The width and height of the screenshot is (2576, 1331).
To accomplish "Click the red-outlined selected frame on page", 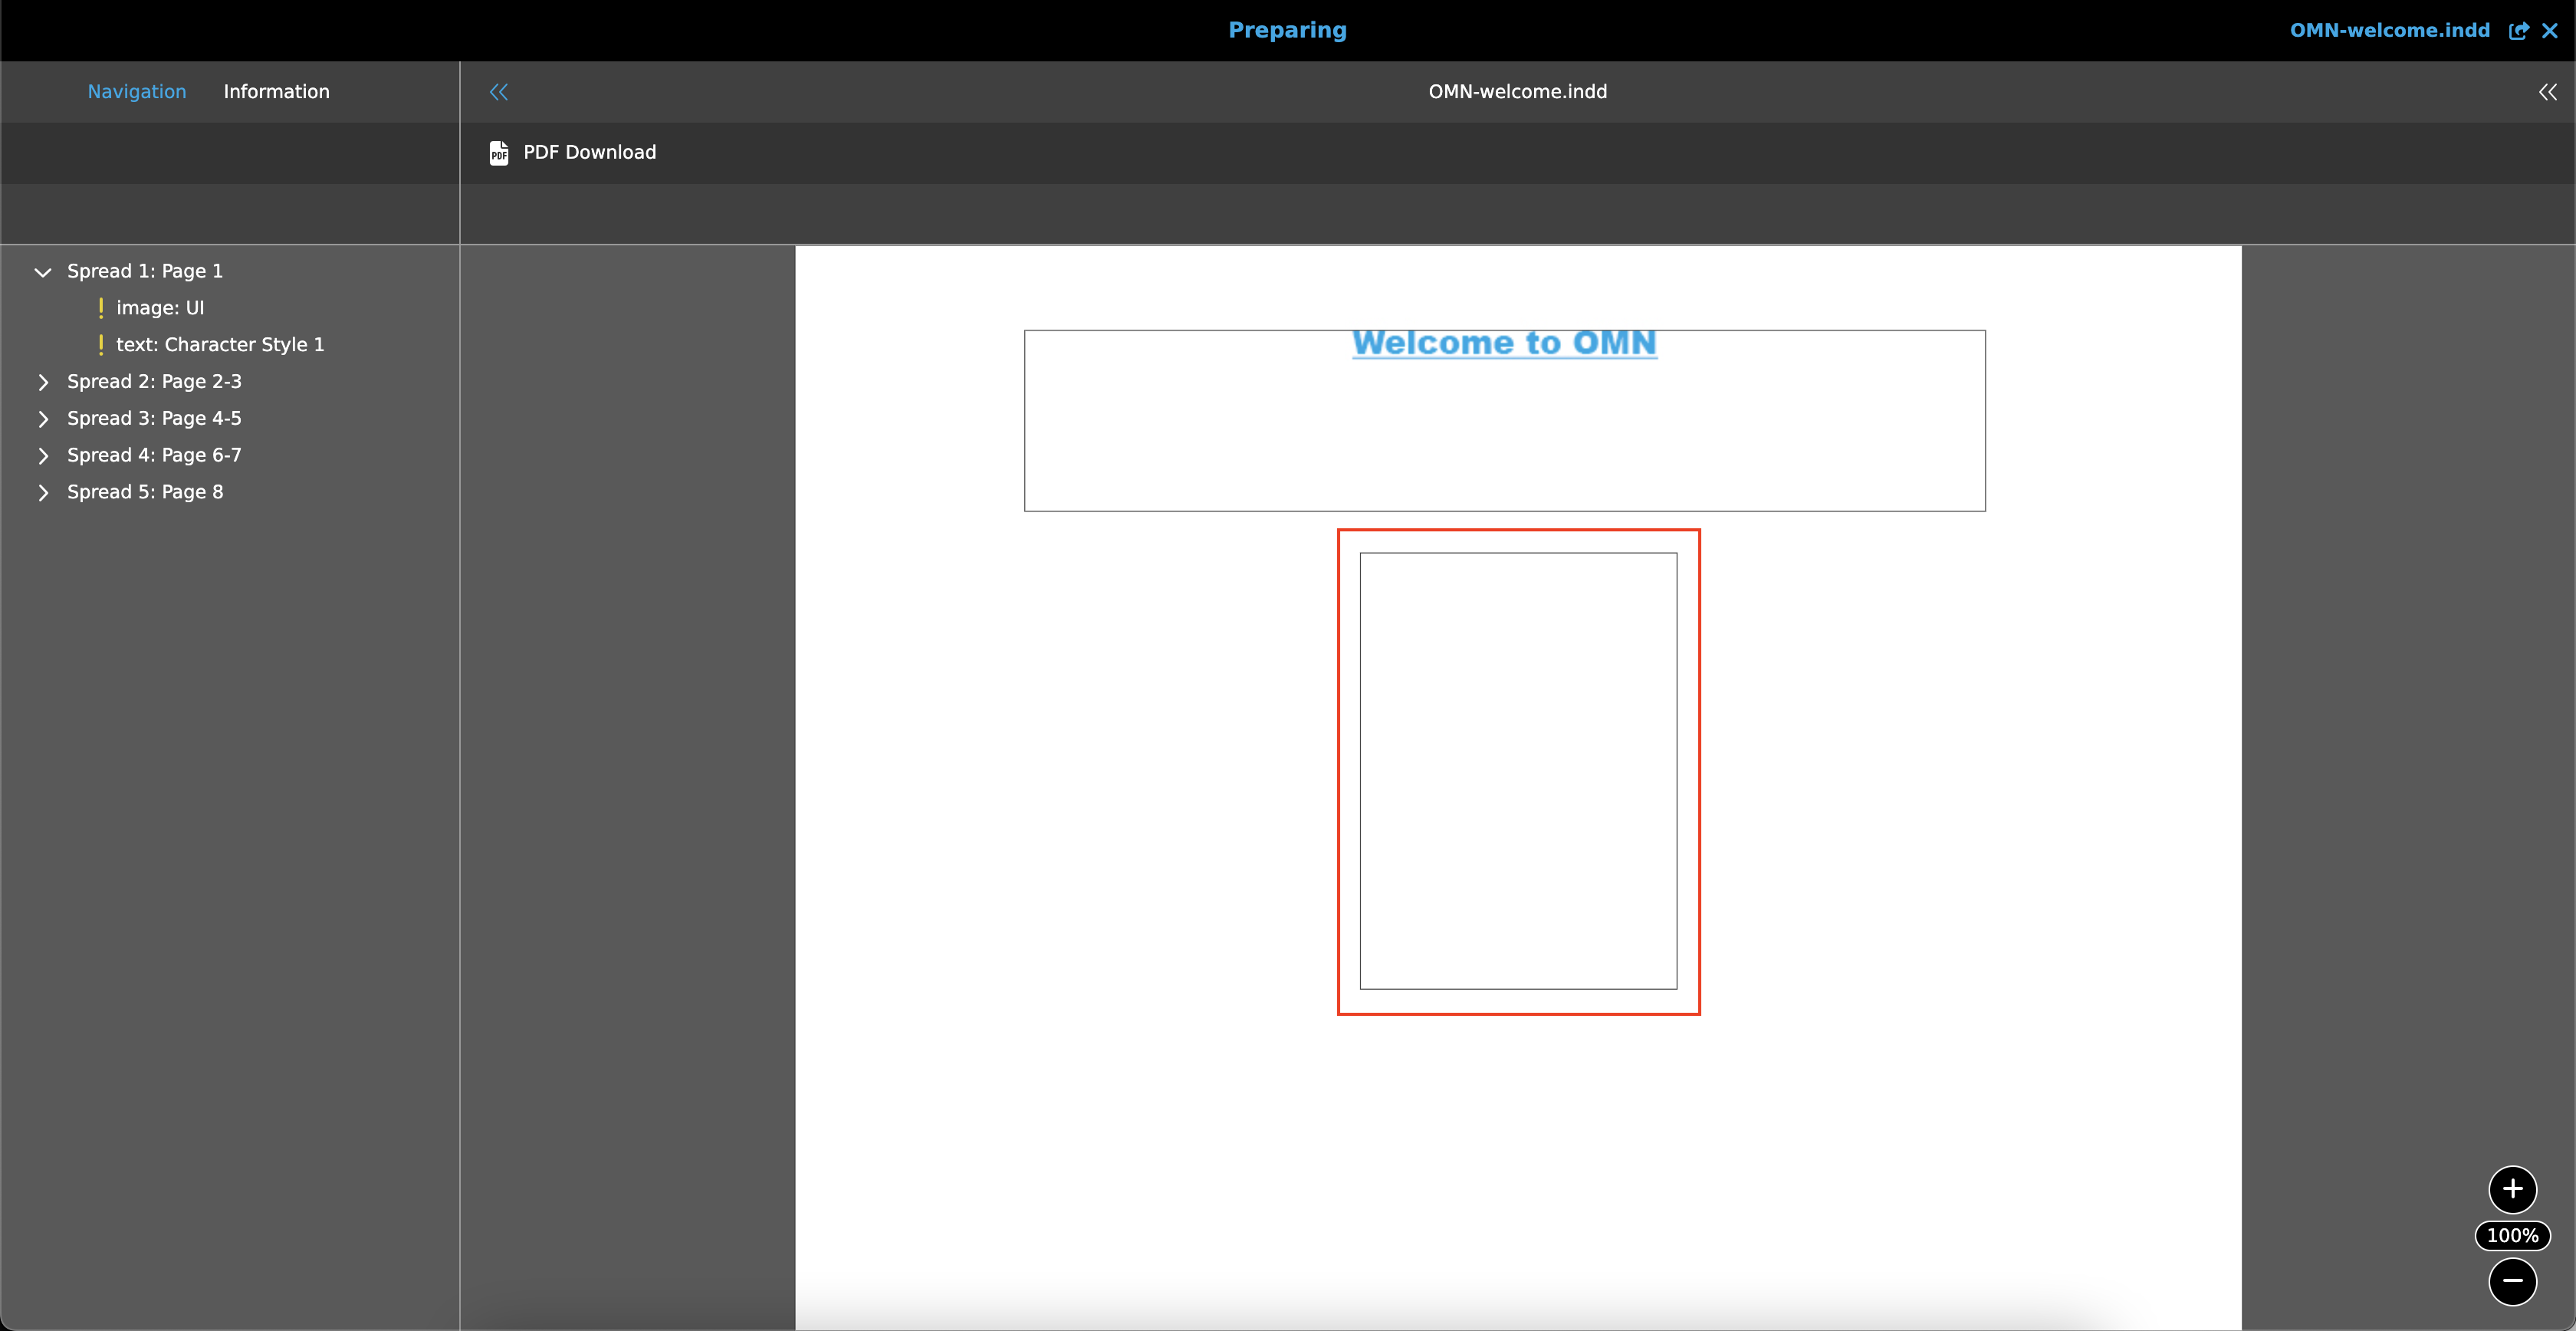I will pyautogui.click(x=1518, y=772).
